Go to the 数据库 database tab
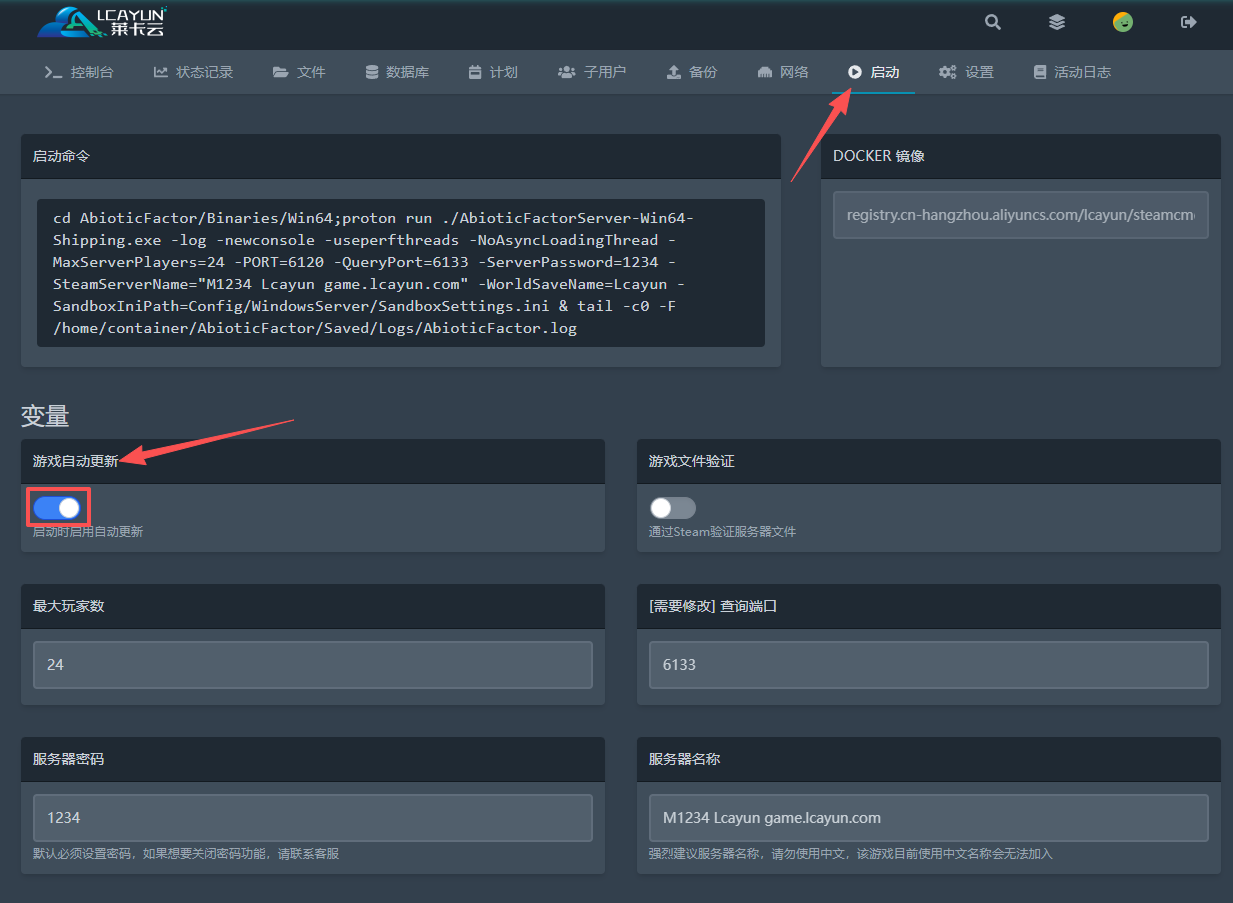The height and width of the screenshot is (903, 1233). coord(397,72)
